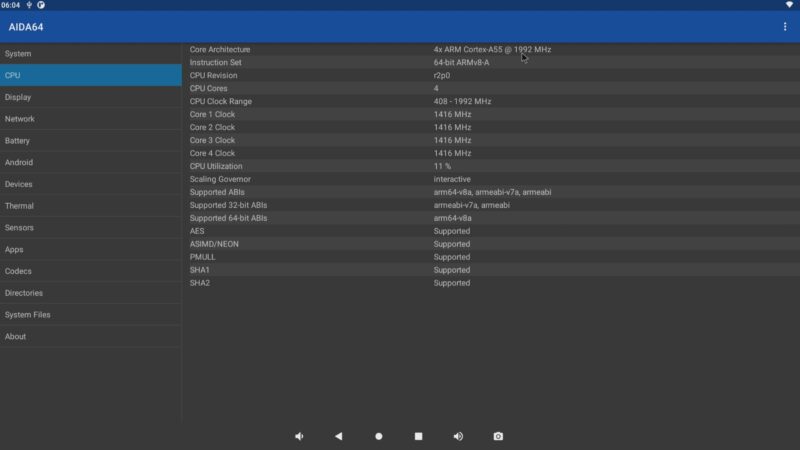Select the Supported 64-bit ABIs label
The width and height of the screenshot is (800, 450).
[229, 218]
